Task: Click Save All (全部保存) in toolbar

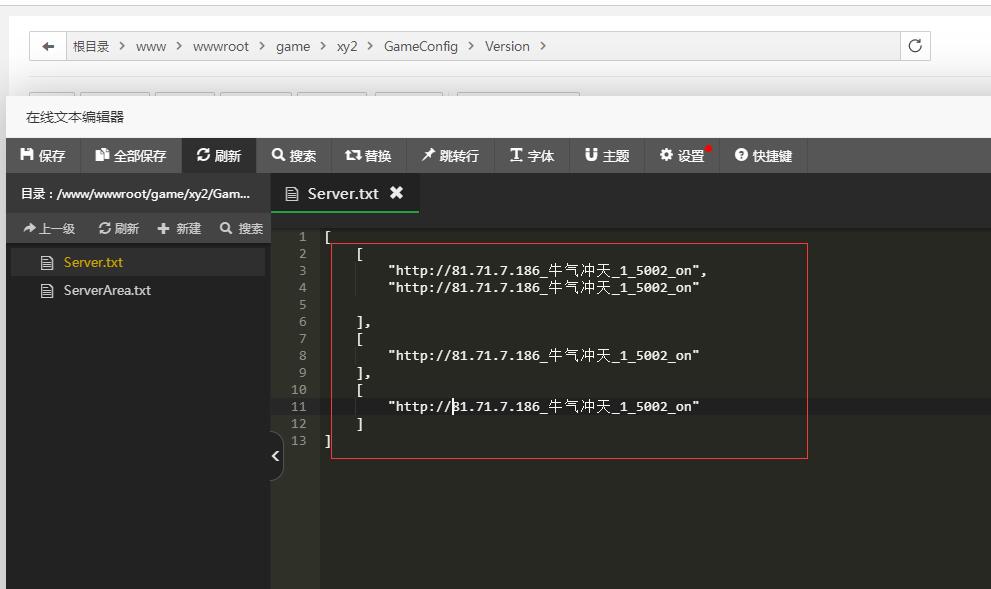Action: pyautogui.click(x=131, y=156)
